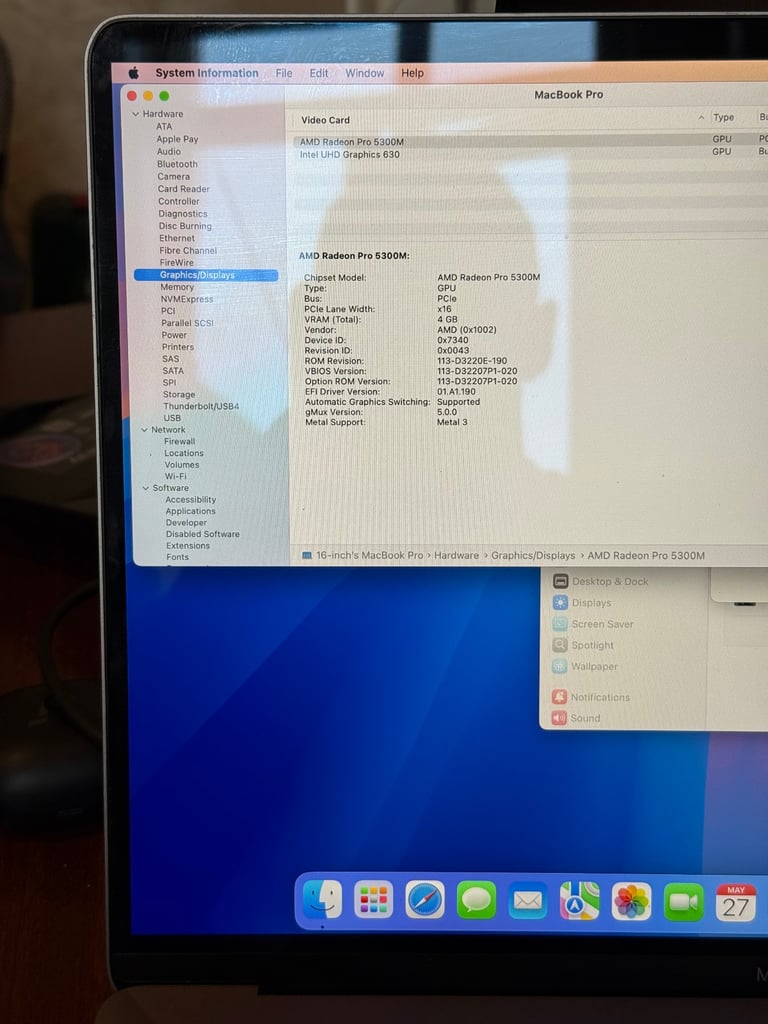Select FireWire in the sidebar

pos(176,263)
